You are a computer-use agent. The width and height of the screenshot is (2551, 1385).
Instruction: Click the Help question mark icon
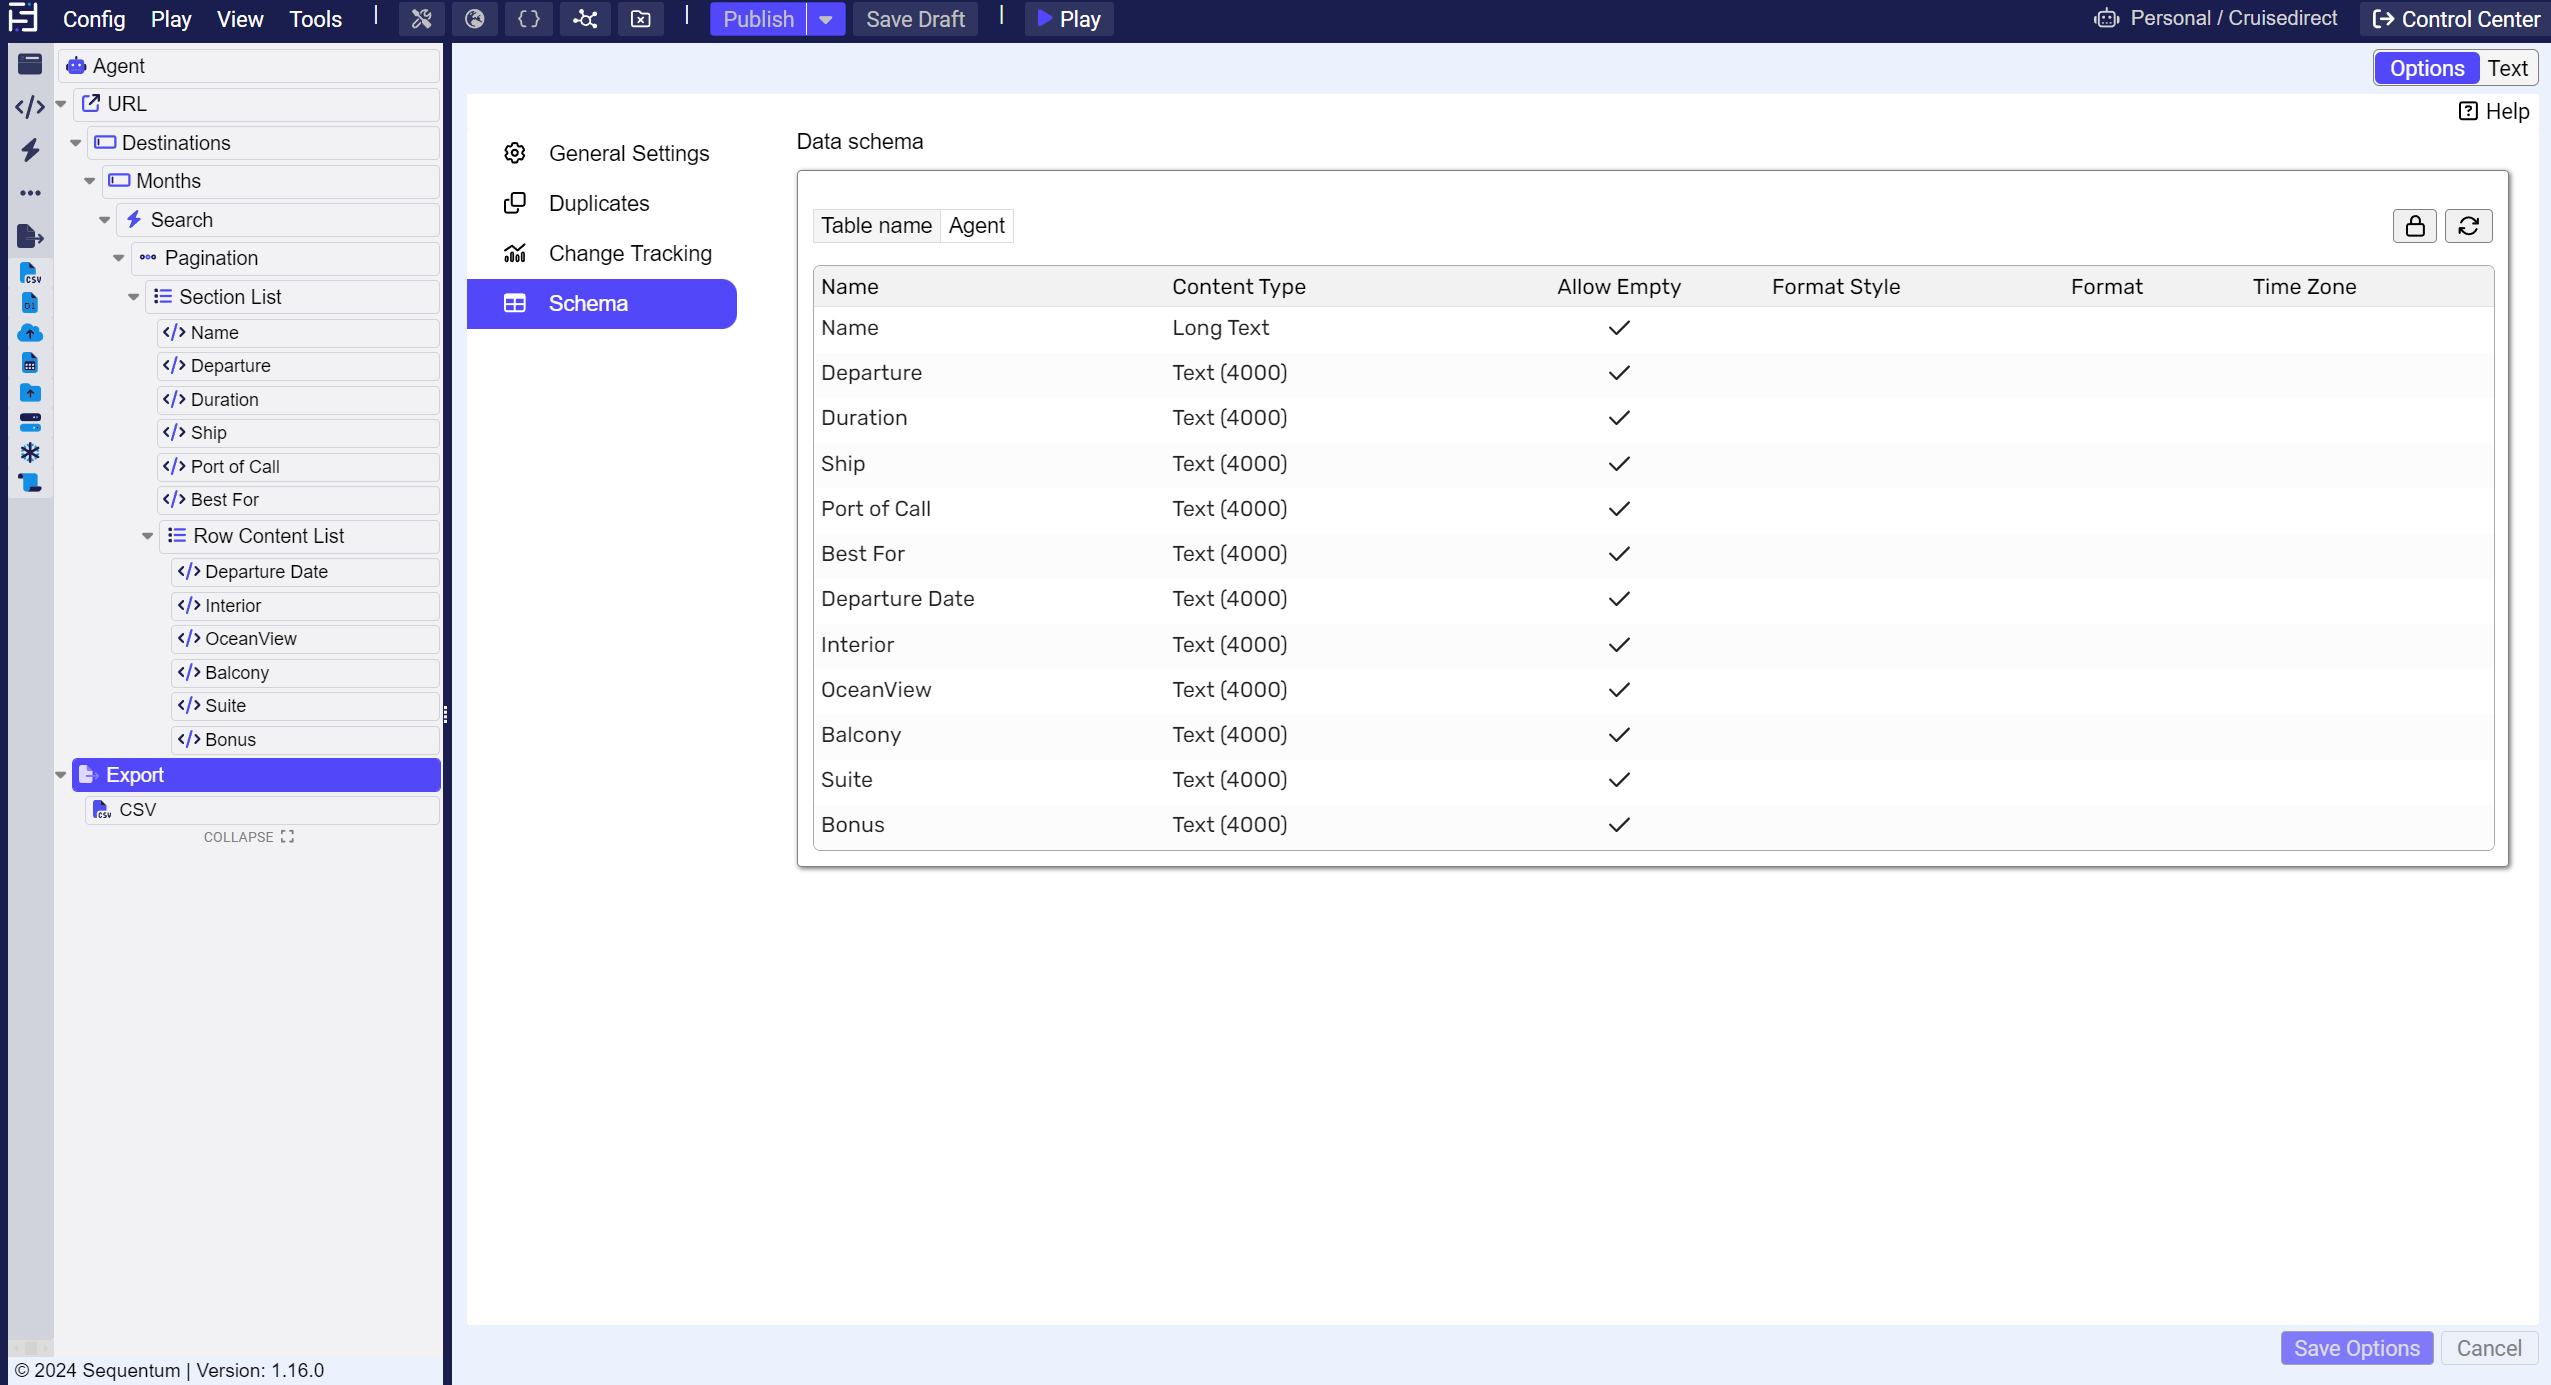2468,111
